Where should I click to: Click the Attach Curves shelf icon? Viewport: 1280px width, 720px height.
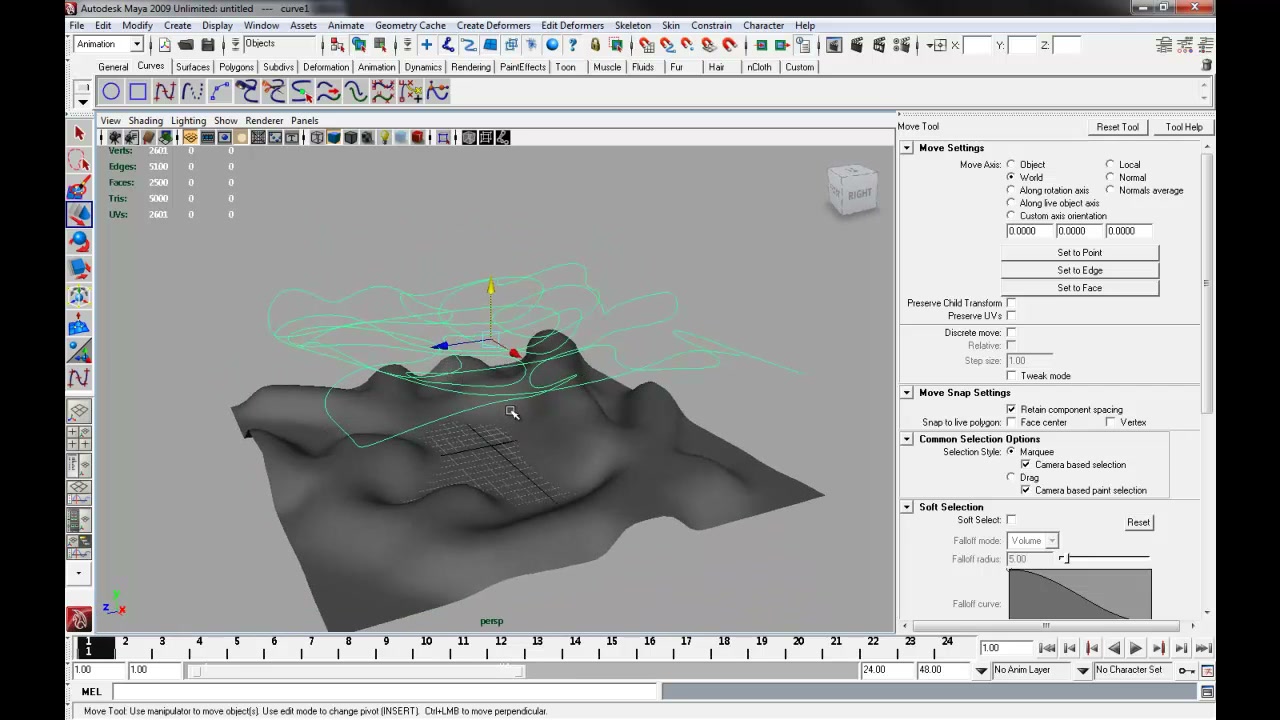point(246,92)
